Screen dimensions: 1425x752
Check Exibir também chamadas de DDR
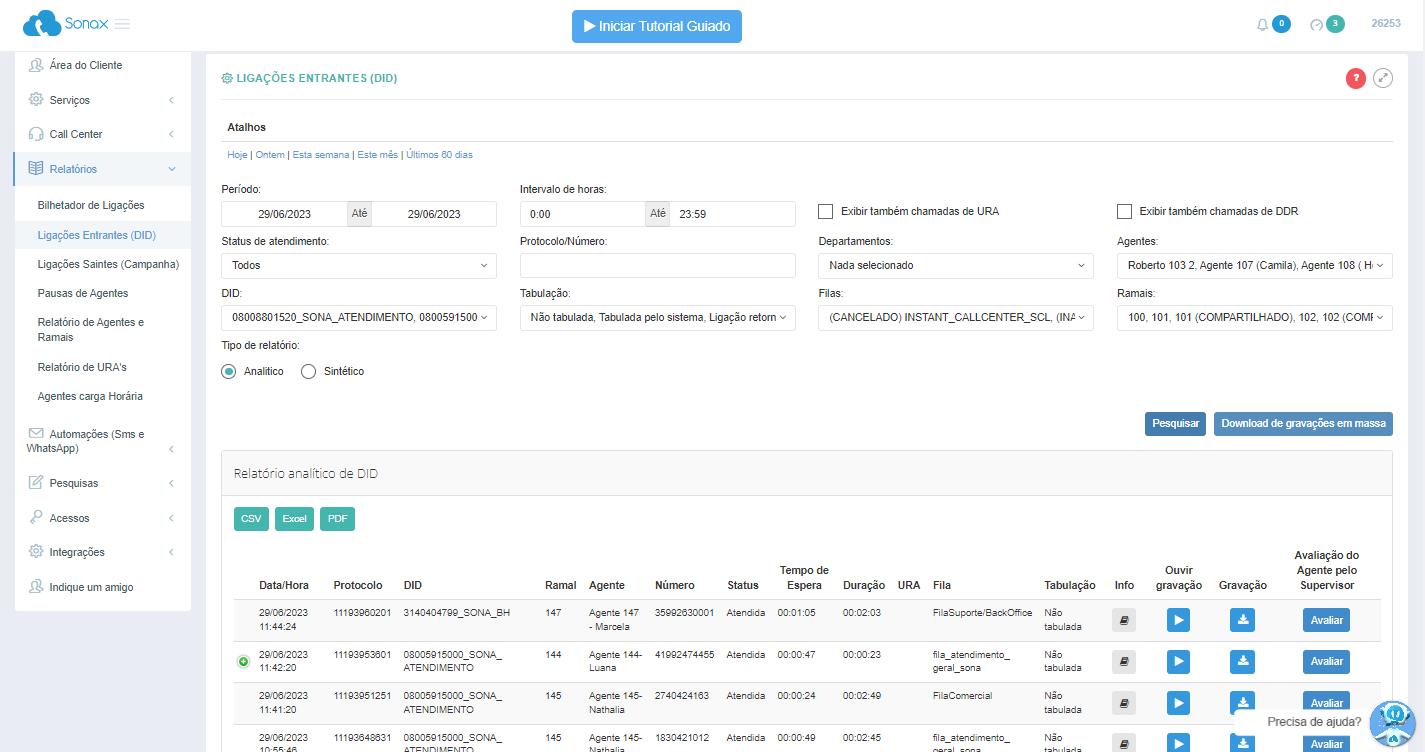pyautogui.click(x=1124, y=211)
